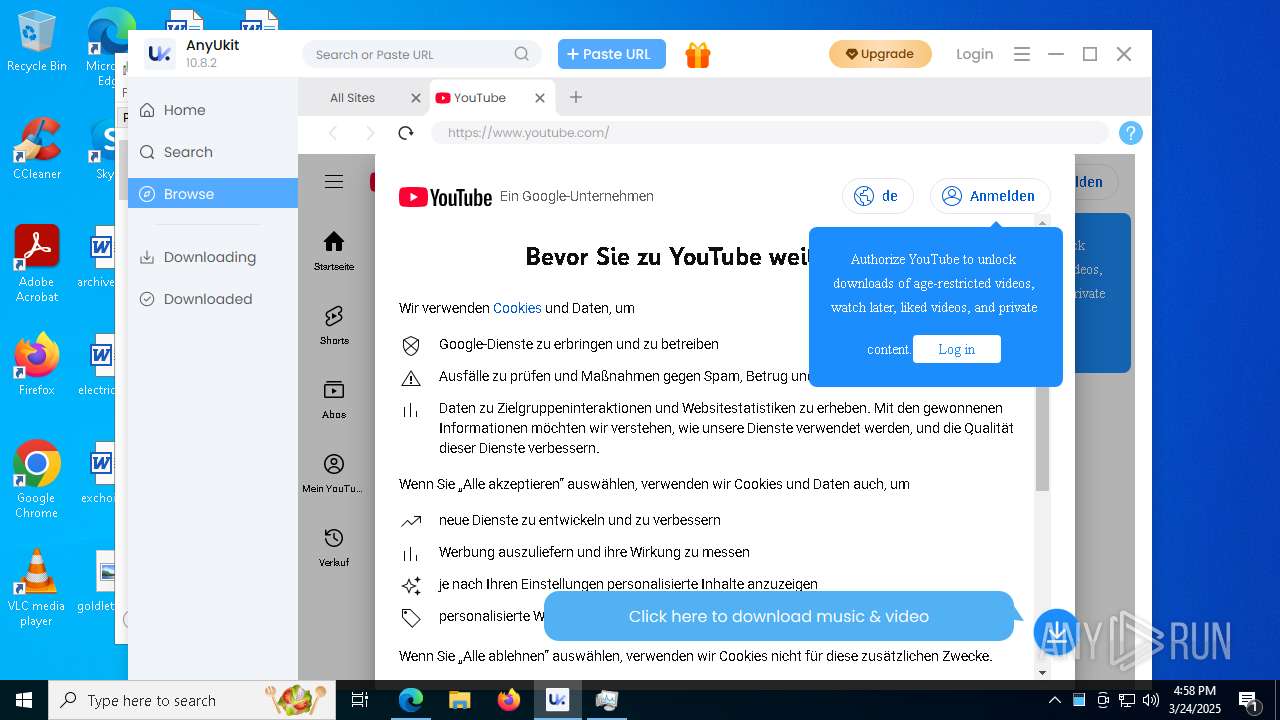Open YouTube Shorts in sidebar
This screenshot has width=1280, height=720.
point(334,325)
